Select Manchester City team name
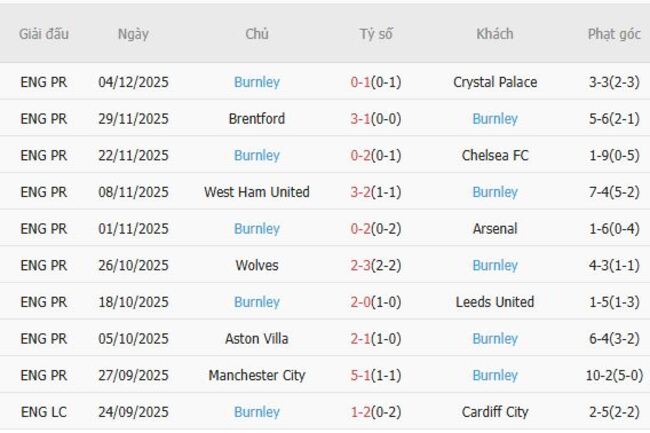Image resolution: width=650 pixels, height=433 pixels. coord(256,375)
